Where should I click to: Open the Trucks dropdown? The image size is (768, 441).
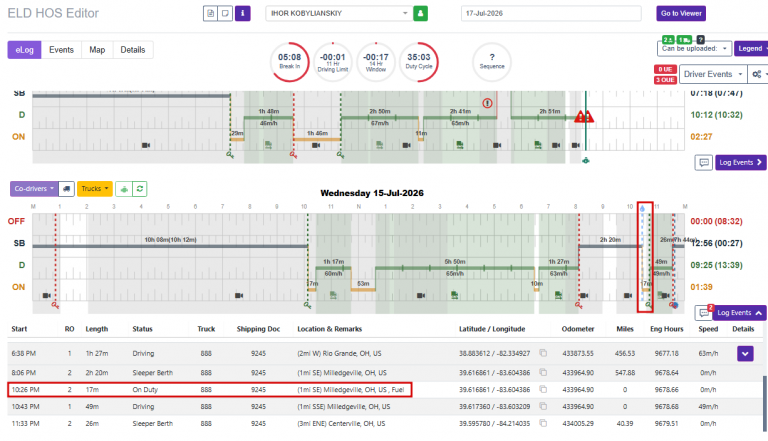[x=95, y=189]
